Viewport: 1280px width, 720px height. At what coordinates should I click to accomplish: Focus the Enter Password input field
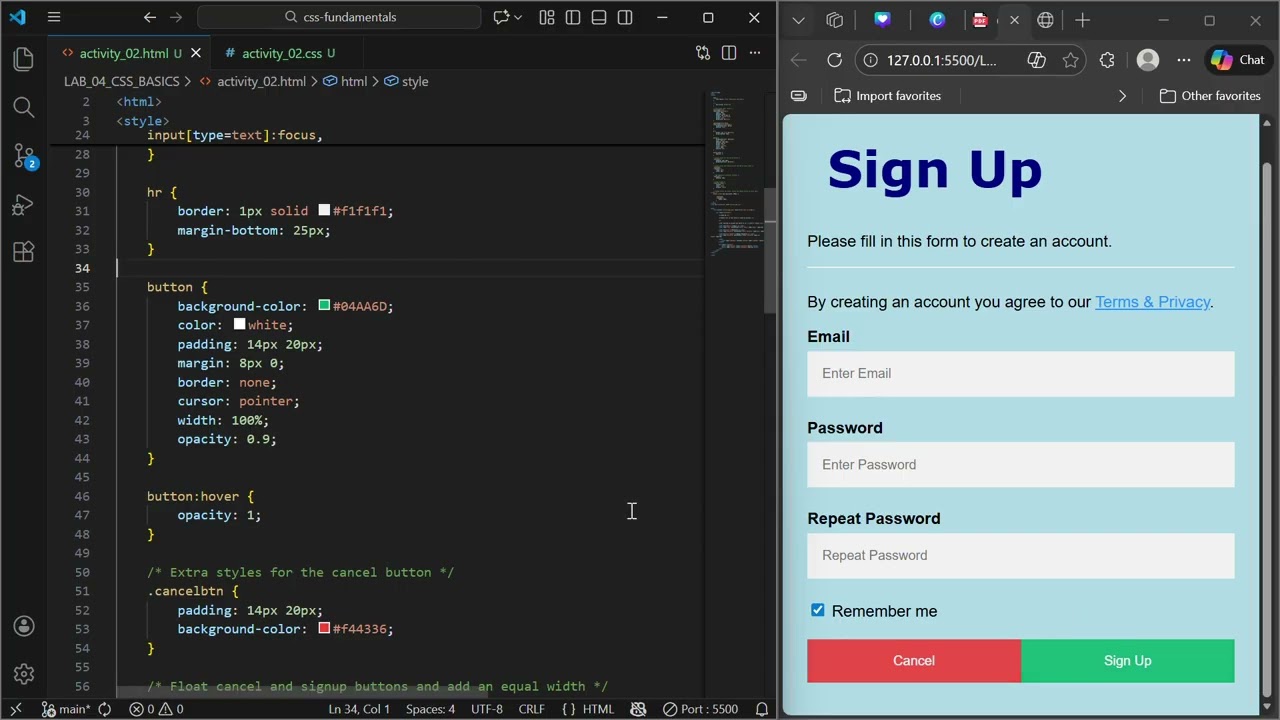(x=1021, y=464)
